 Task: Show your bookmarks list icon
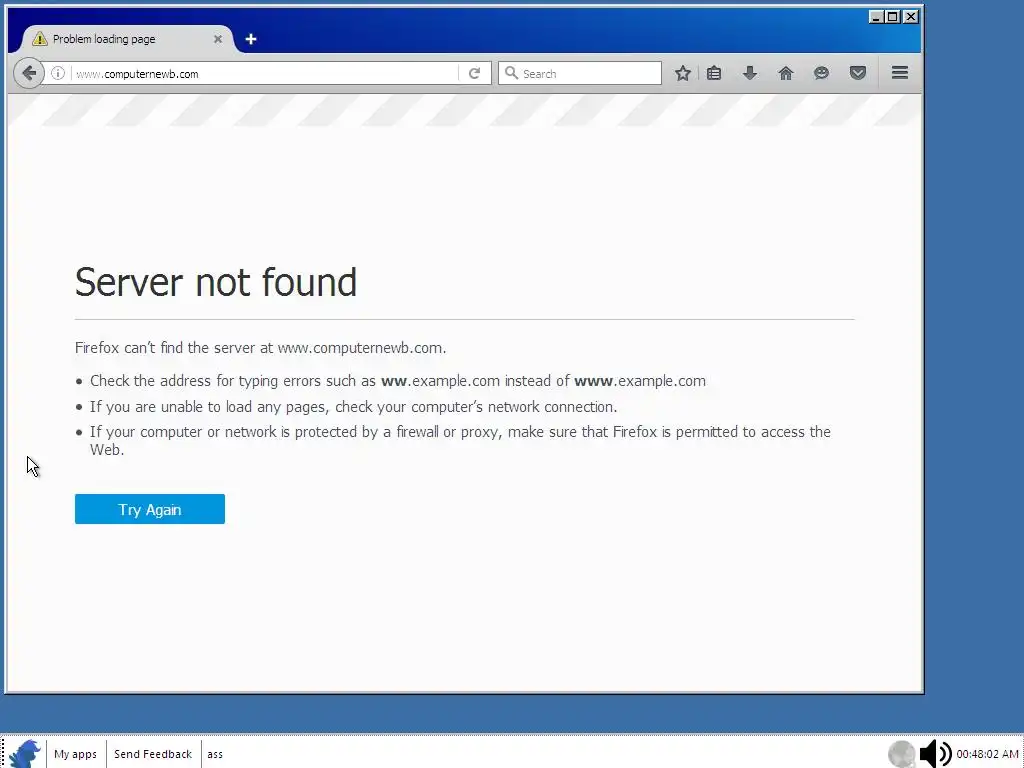(x=714, y=73)
